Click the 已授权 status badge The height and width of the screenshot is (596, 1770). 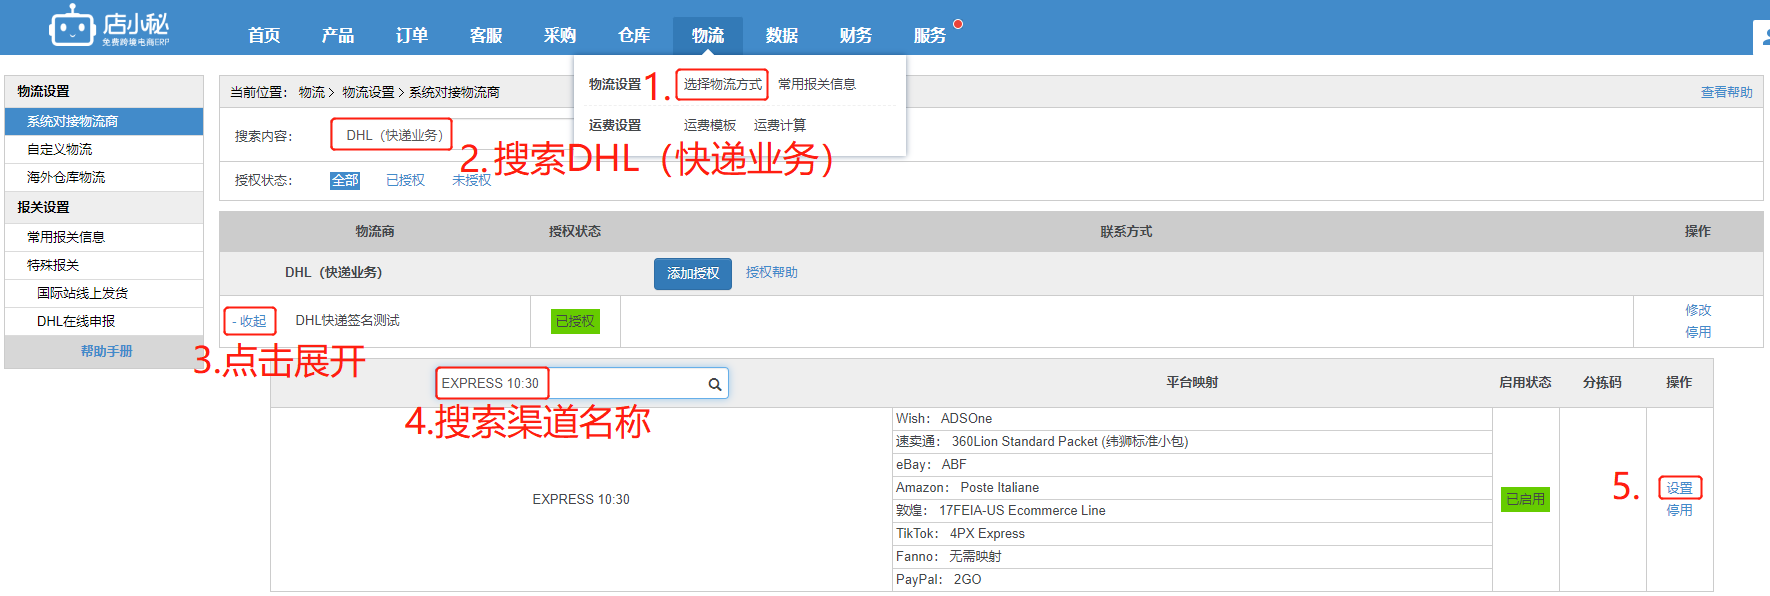(x=575, y=321)
